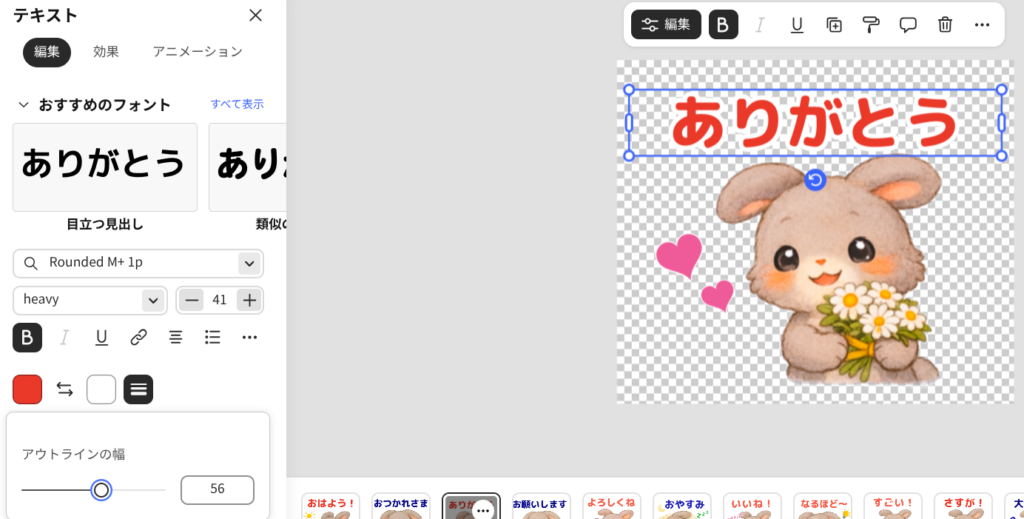Toggle bold in the left text panel
Screen dimensions: 1024x519
click(x=27, y=338)
